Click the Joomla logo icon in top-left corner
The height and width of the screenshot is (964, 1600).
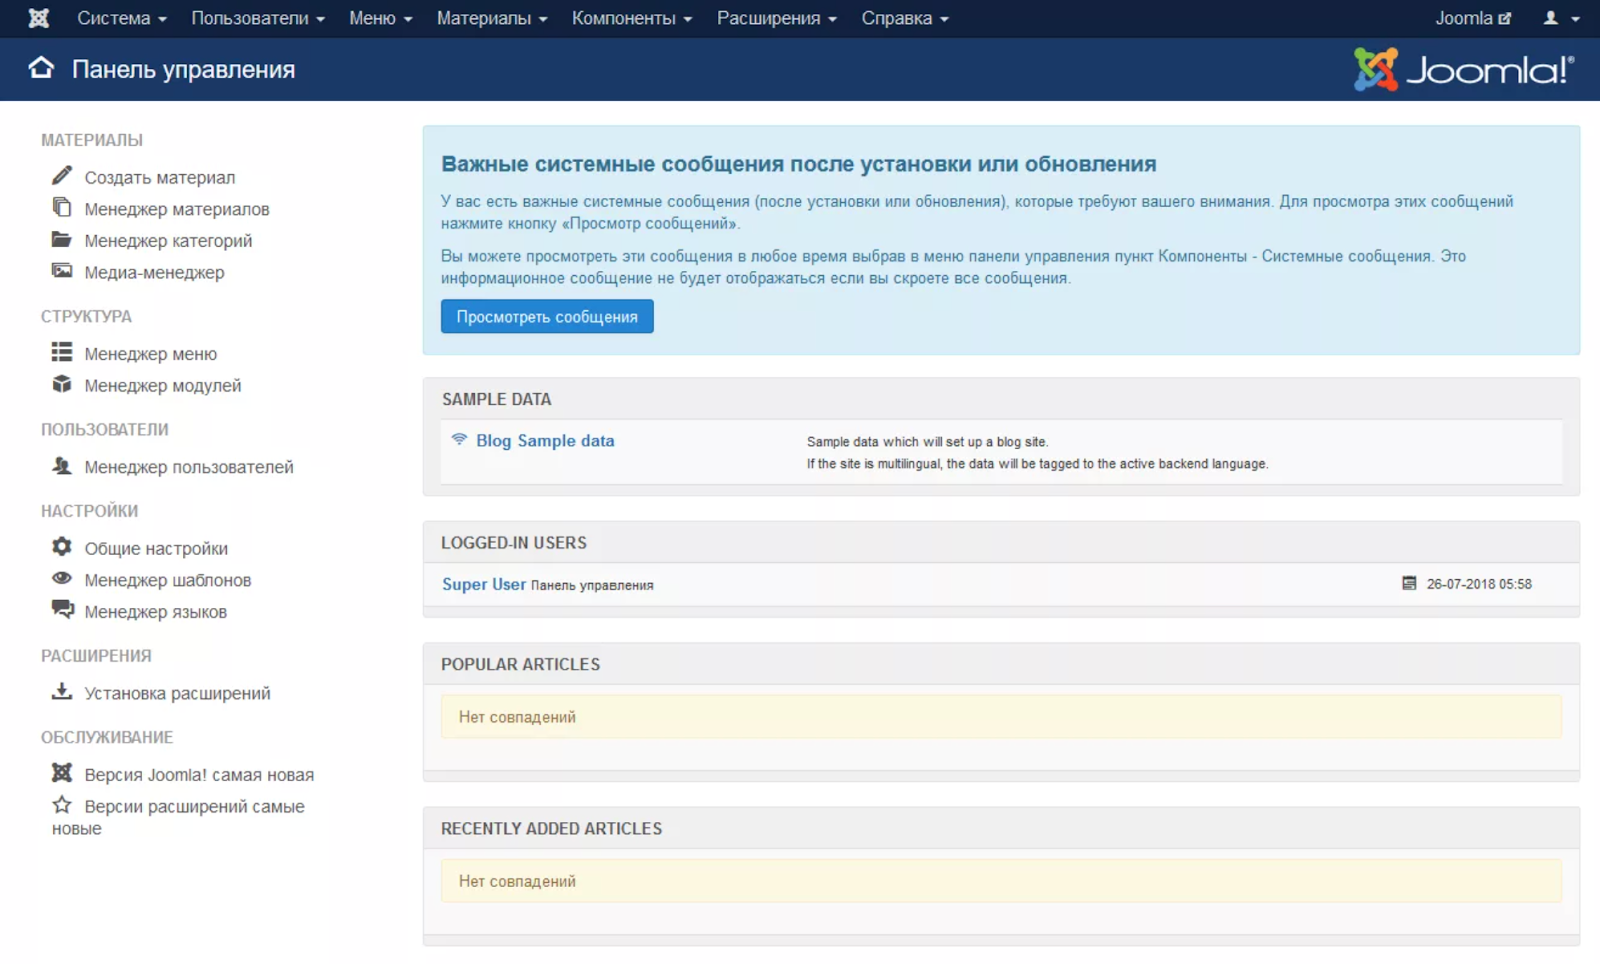pos(38,18)
